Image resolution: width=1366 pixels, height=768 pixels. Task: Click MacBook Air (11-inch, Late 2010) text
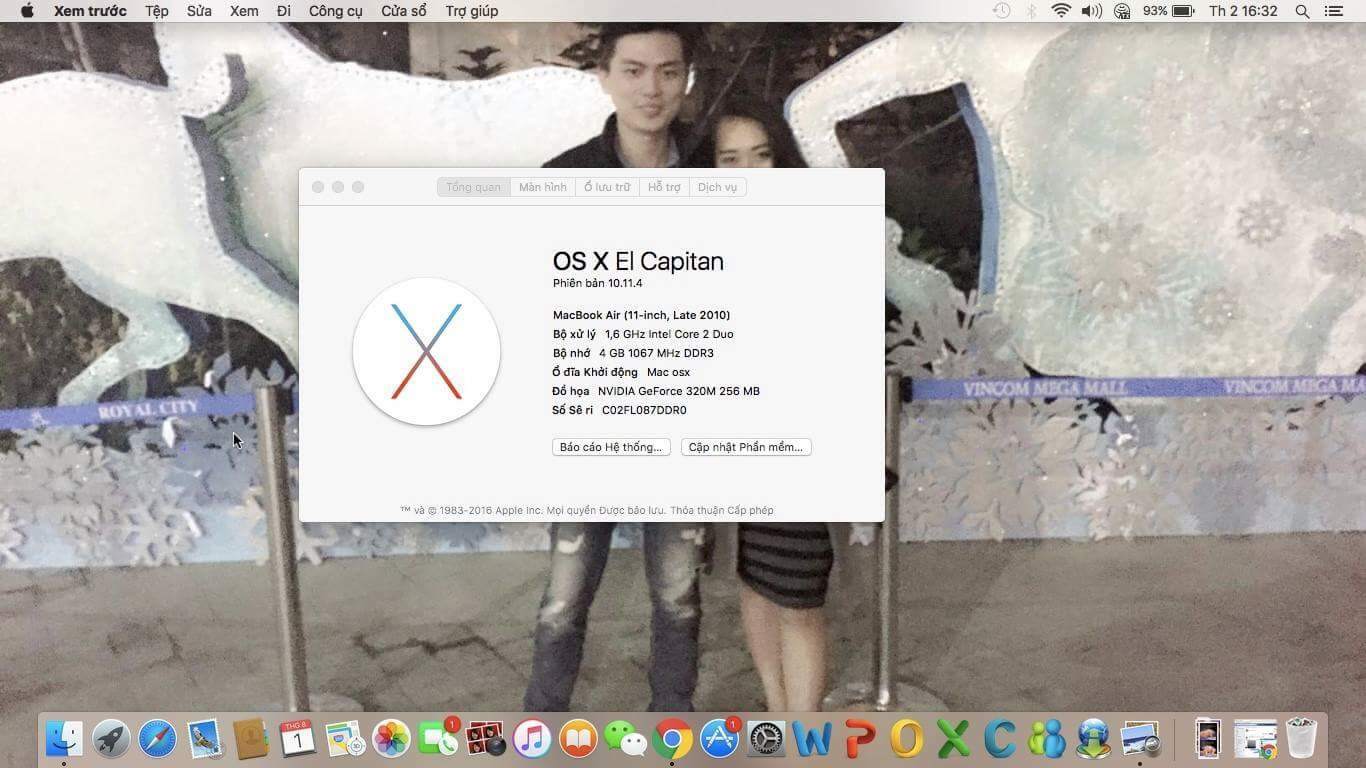click(x=641, y=315)
